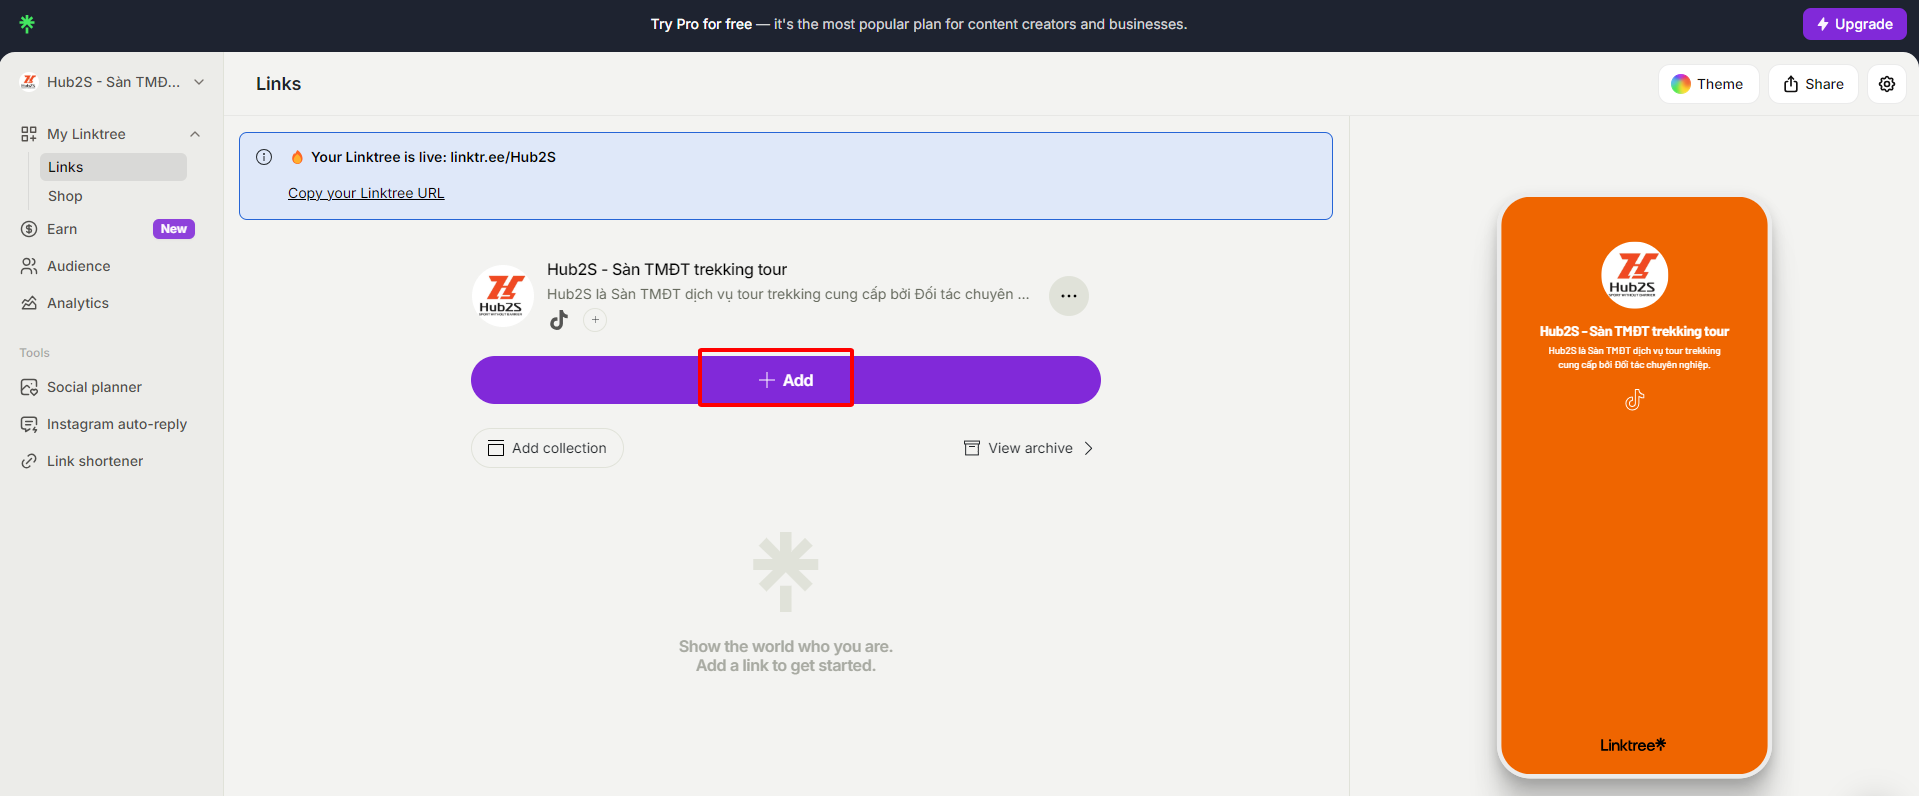Click the Instagram auto-reply chat icon
This screenshot has height=796, width=1919.
click(x=29, y=424)
